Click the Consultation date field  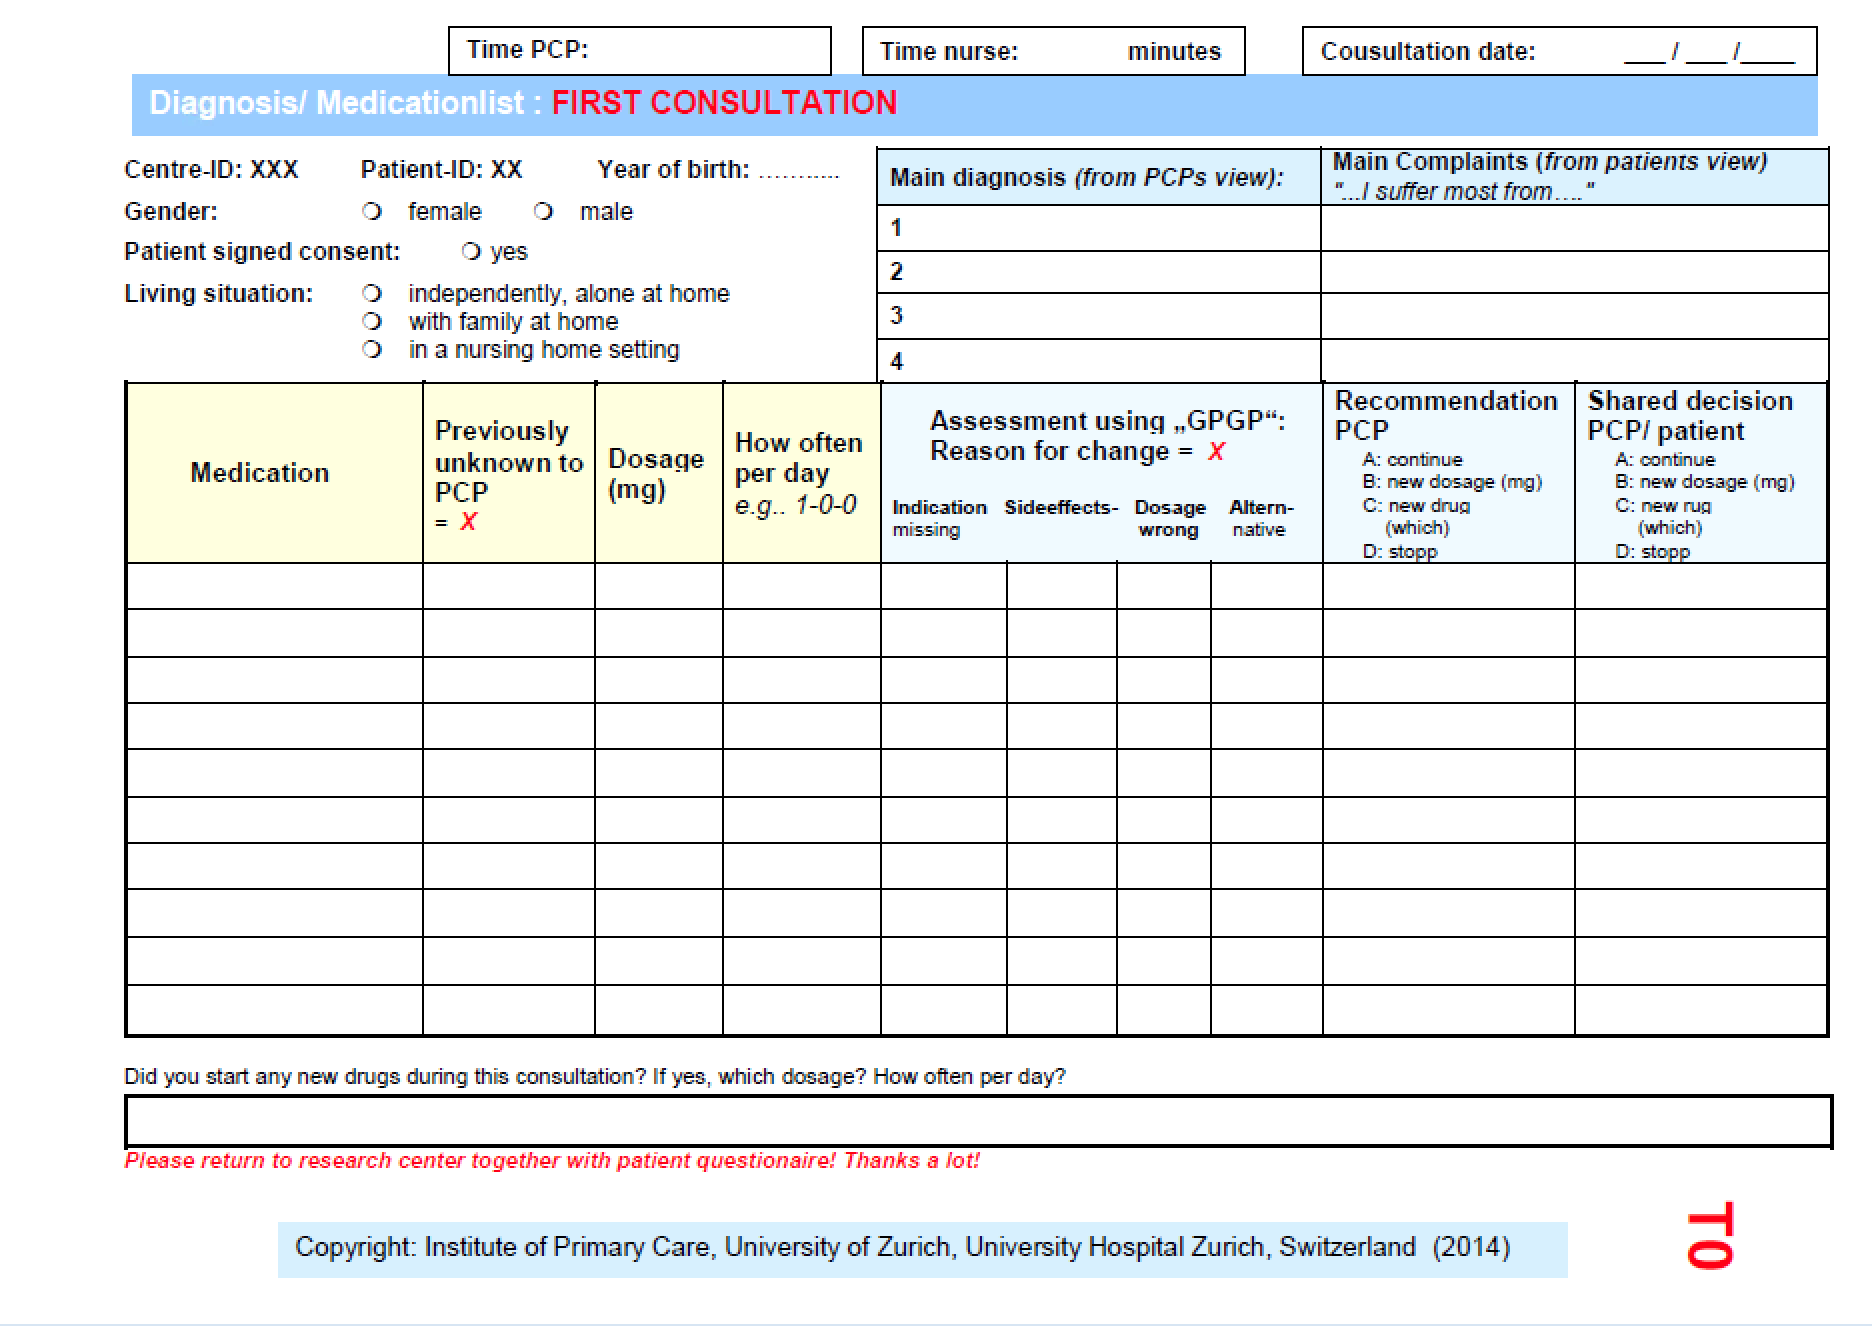(1559, 51)
